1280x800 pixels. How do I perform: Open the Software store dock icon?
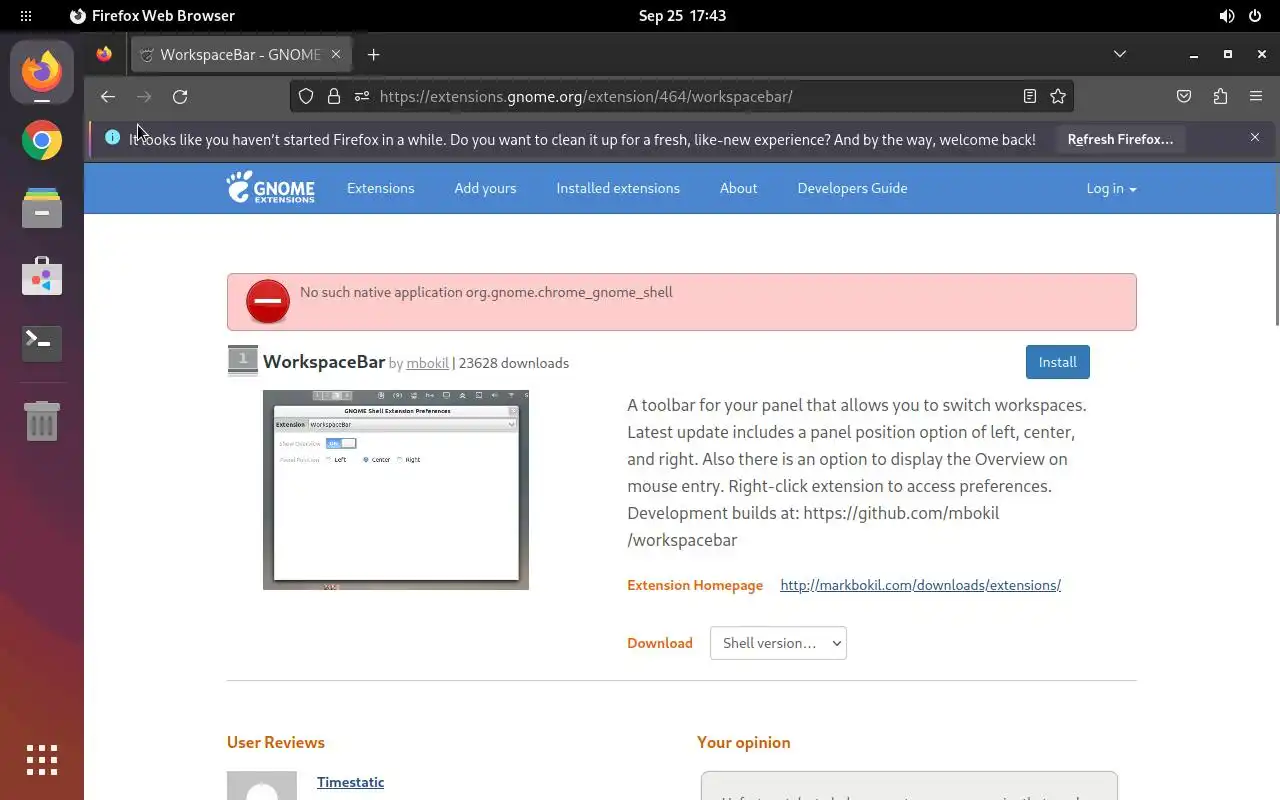pos(42,276)
